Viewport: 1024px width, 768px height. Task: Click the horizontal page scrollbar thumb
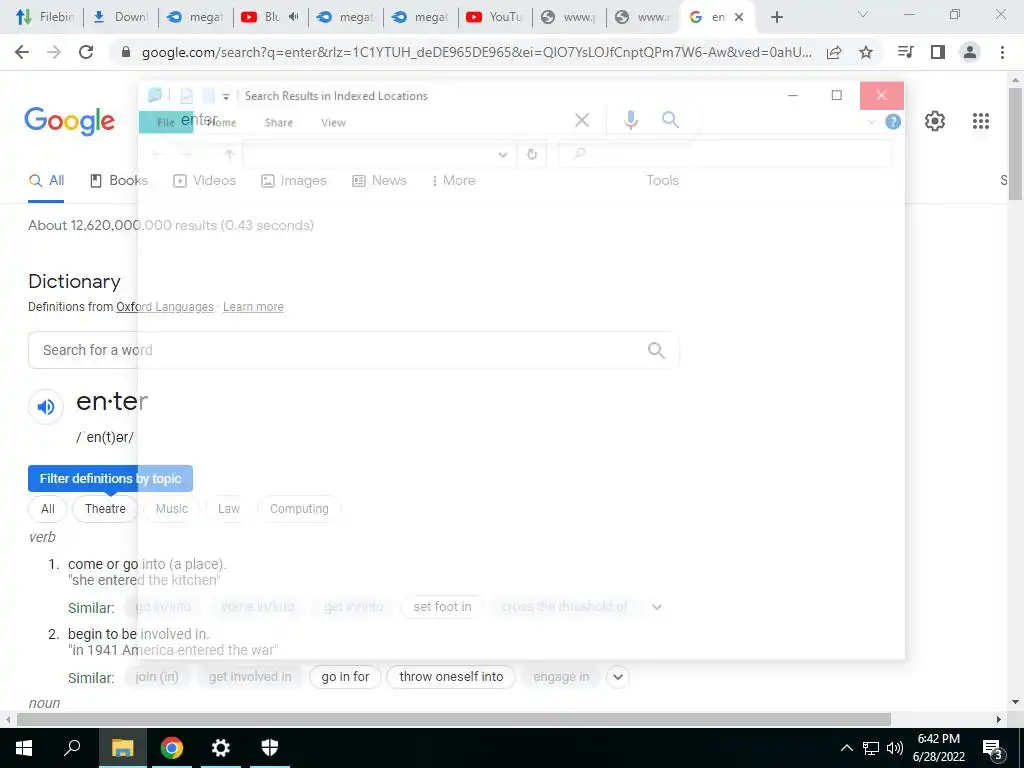454,719
